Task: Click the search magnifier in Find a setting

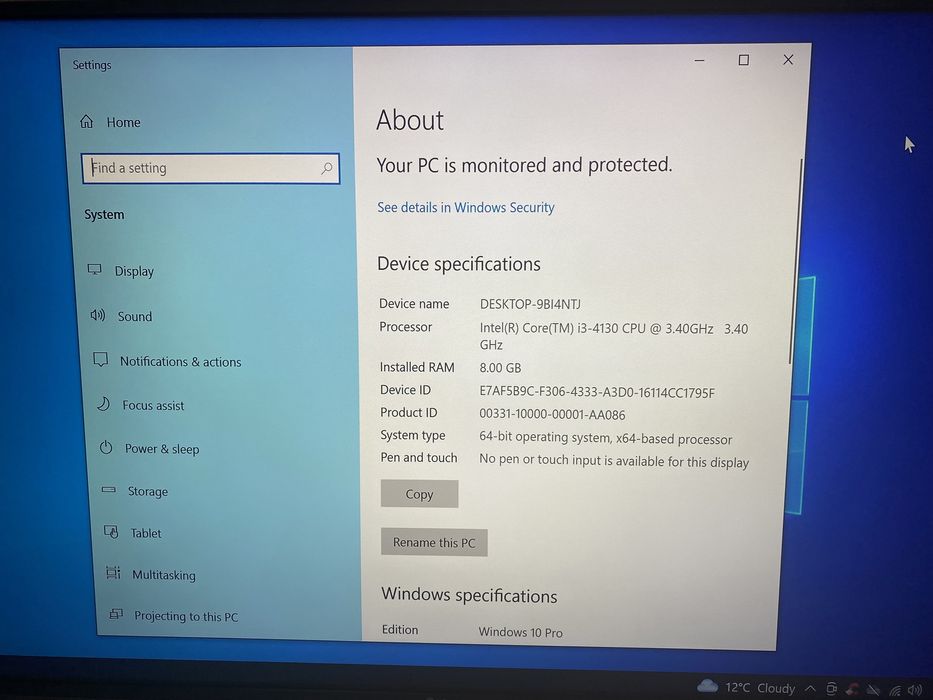Action: 327,168
